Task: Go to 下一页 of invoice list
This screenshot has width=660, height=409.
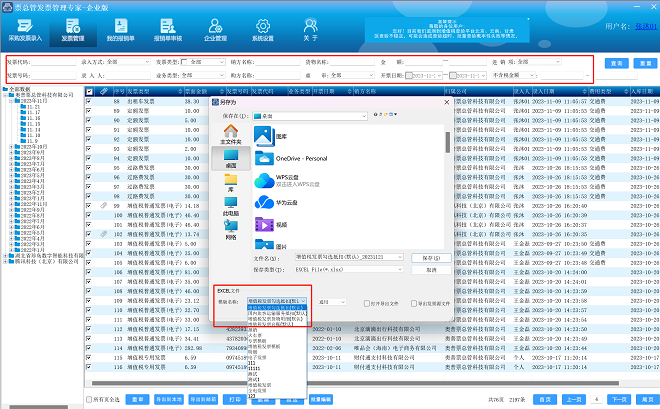Action: pos(618,398)
